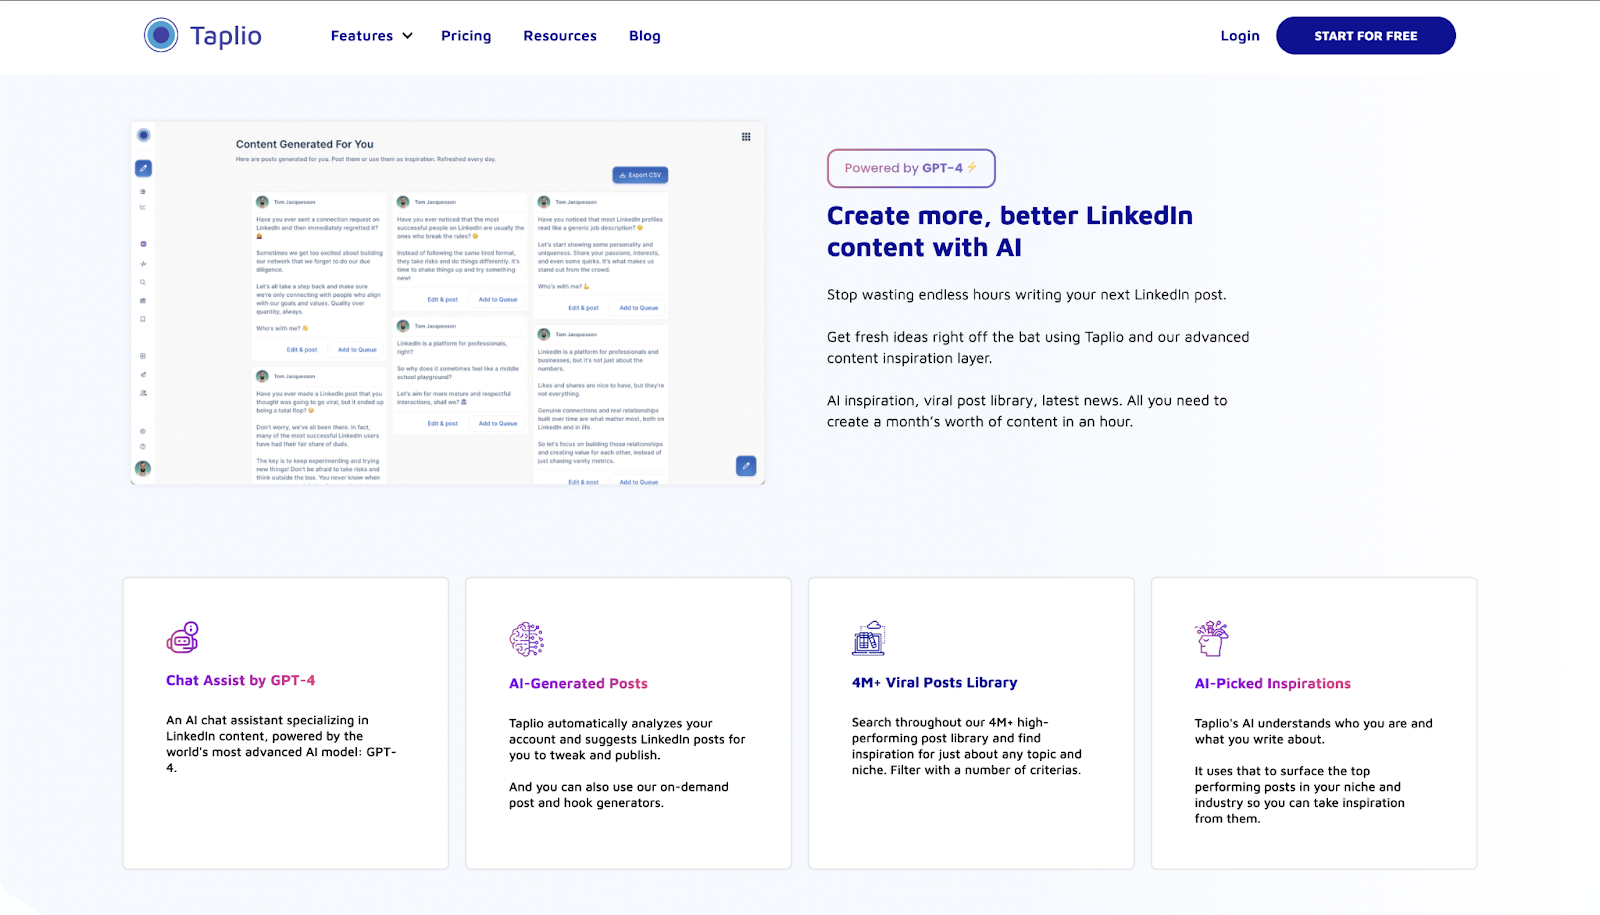Click the pulse activity icon in preview sidebar

pos(143,264)
